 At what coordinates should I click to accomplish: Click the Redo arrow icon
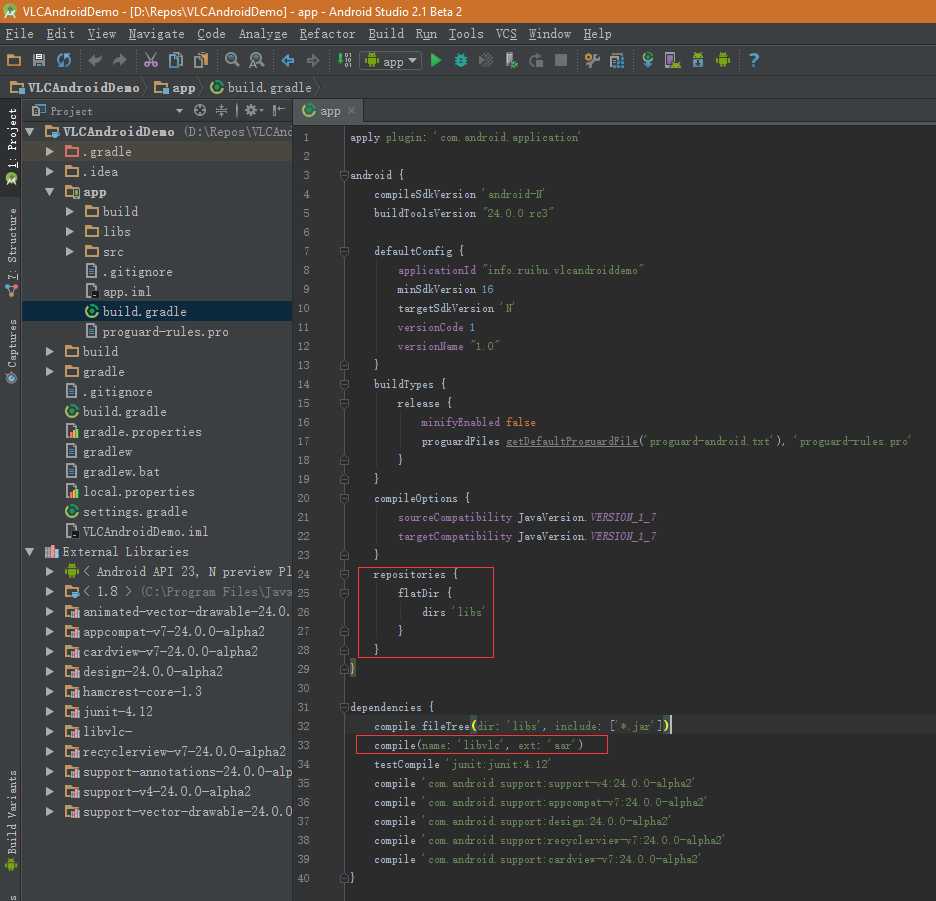tap(119, 60)
